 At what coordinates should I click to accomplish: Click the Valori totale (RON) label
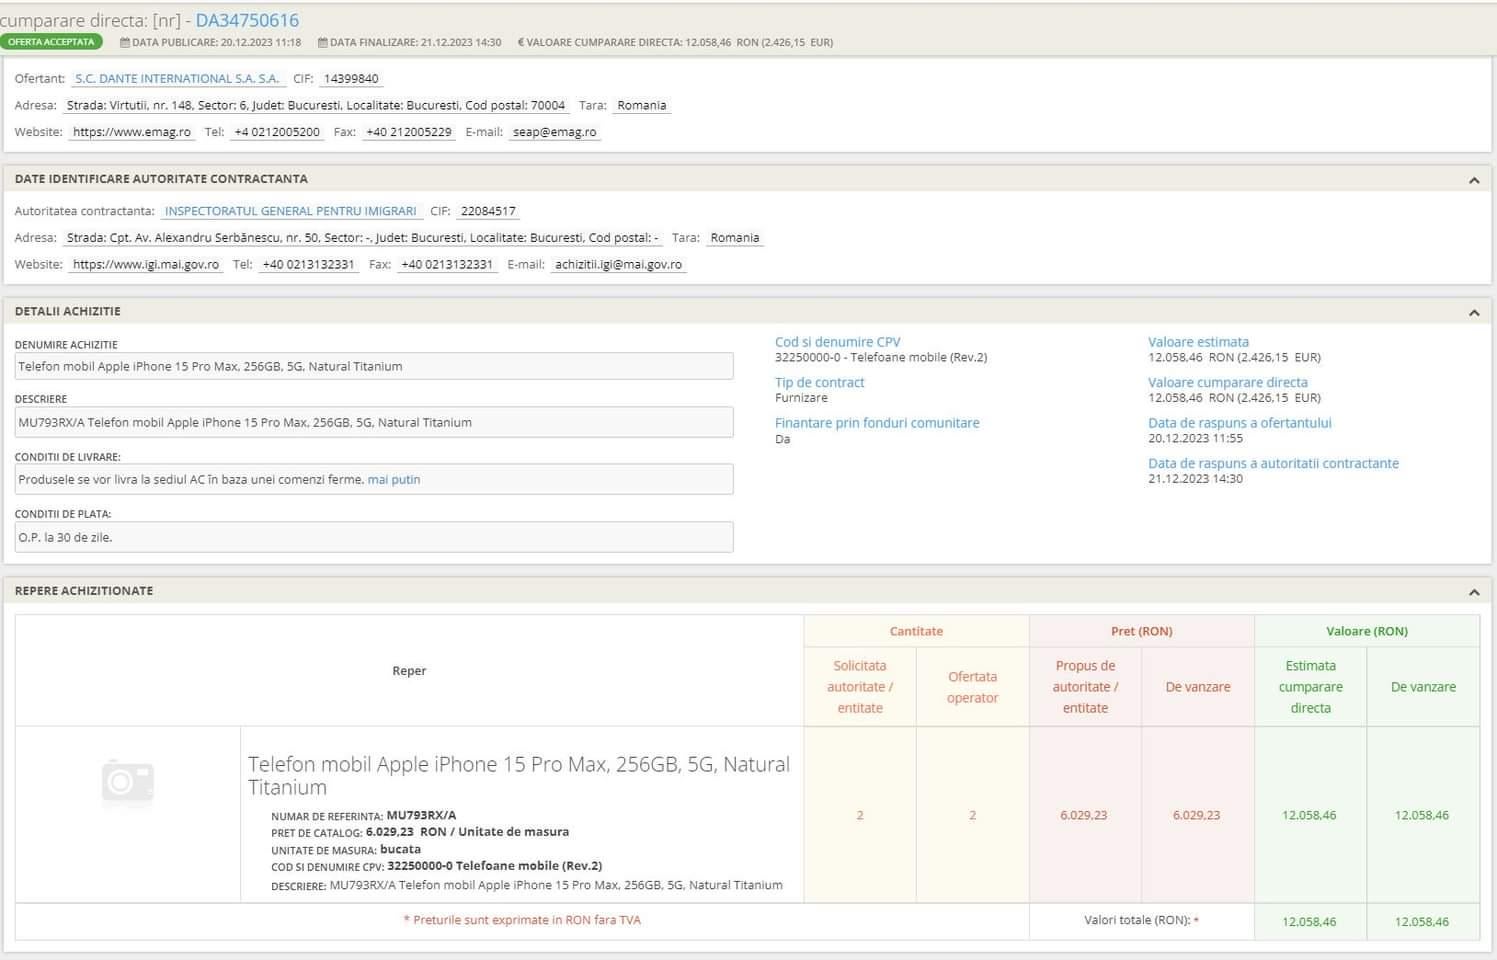tap(1141, 920)
